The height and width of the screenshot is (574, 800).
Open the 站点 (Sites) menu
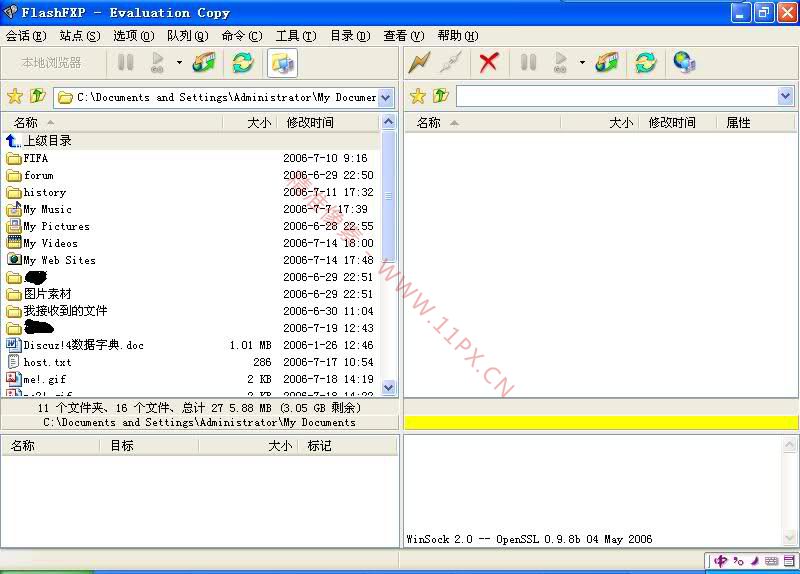[79, 36]
